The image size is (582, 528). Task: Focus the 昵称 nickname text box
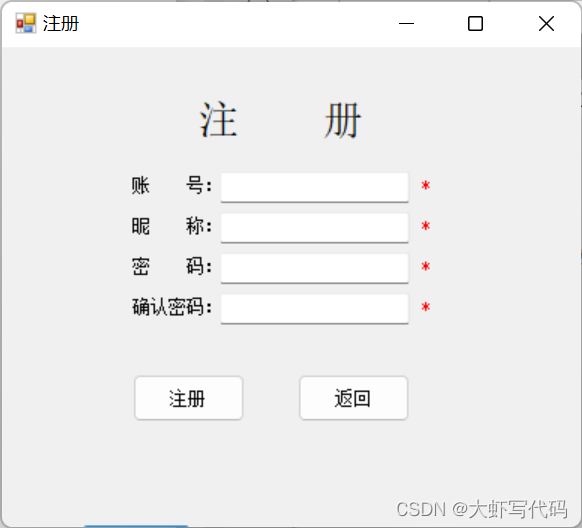pos(314,228)
